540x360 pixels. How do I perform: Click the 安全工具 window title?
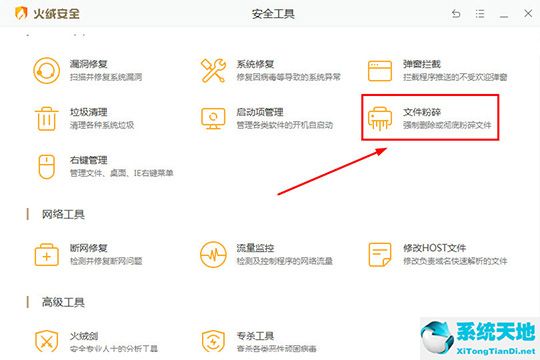point(273,14)
